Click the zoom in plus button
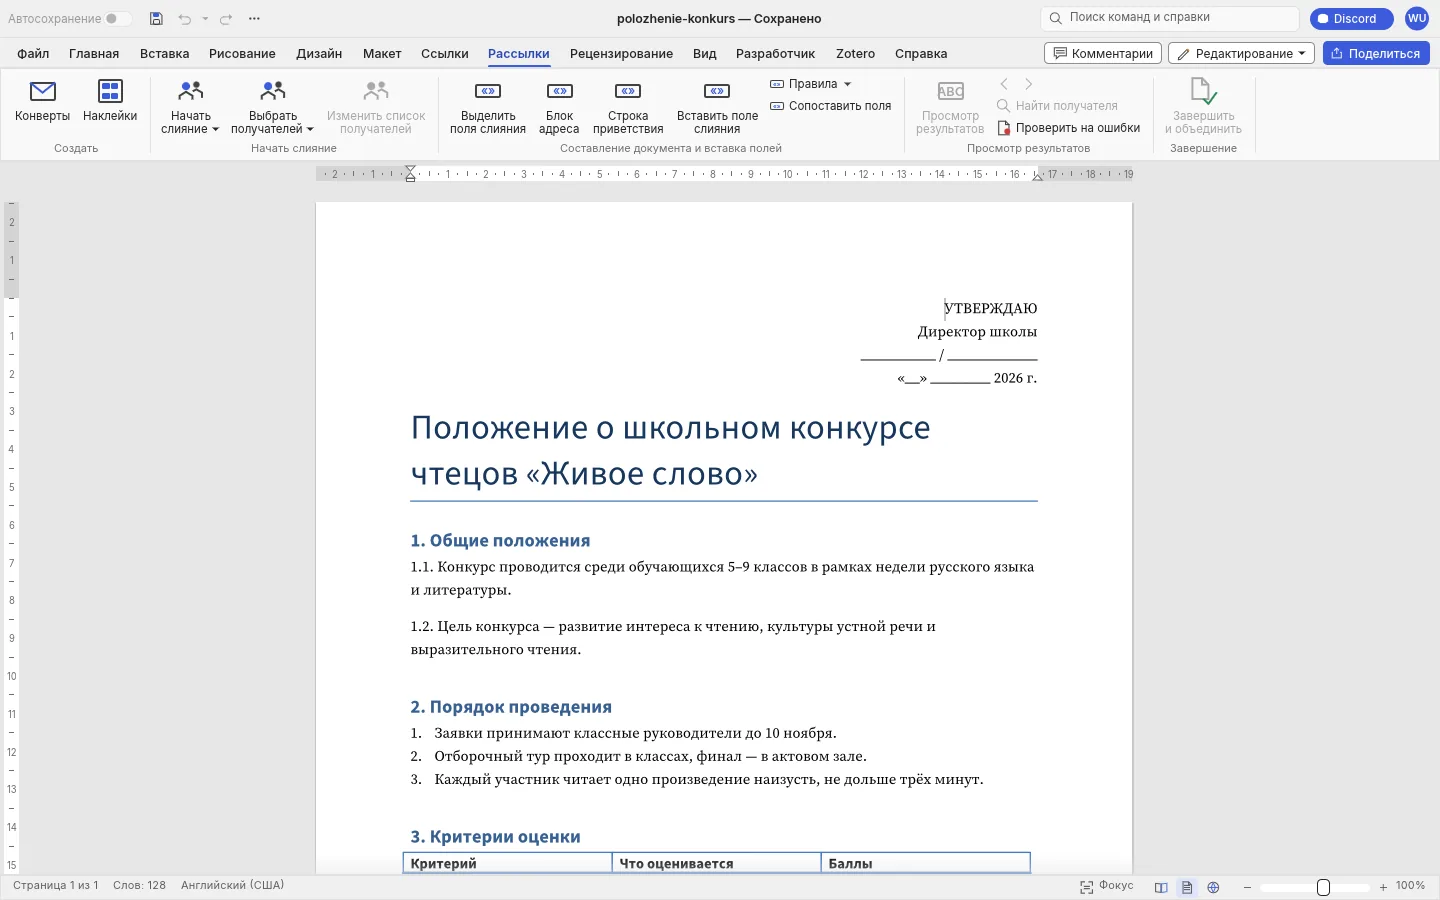Image resolution: width=1440 pixels, height=900 pixels. pyautogui.click(x=1383, y=887)
